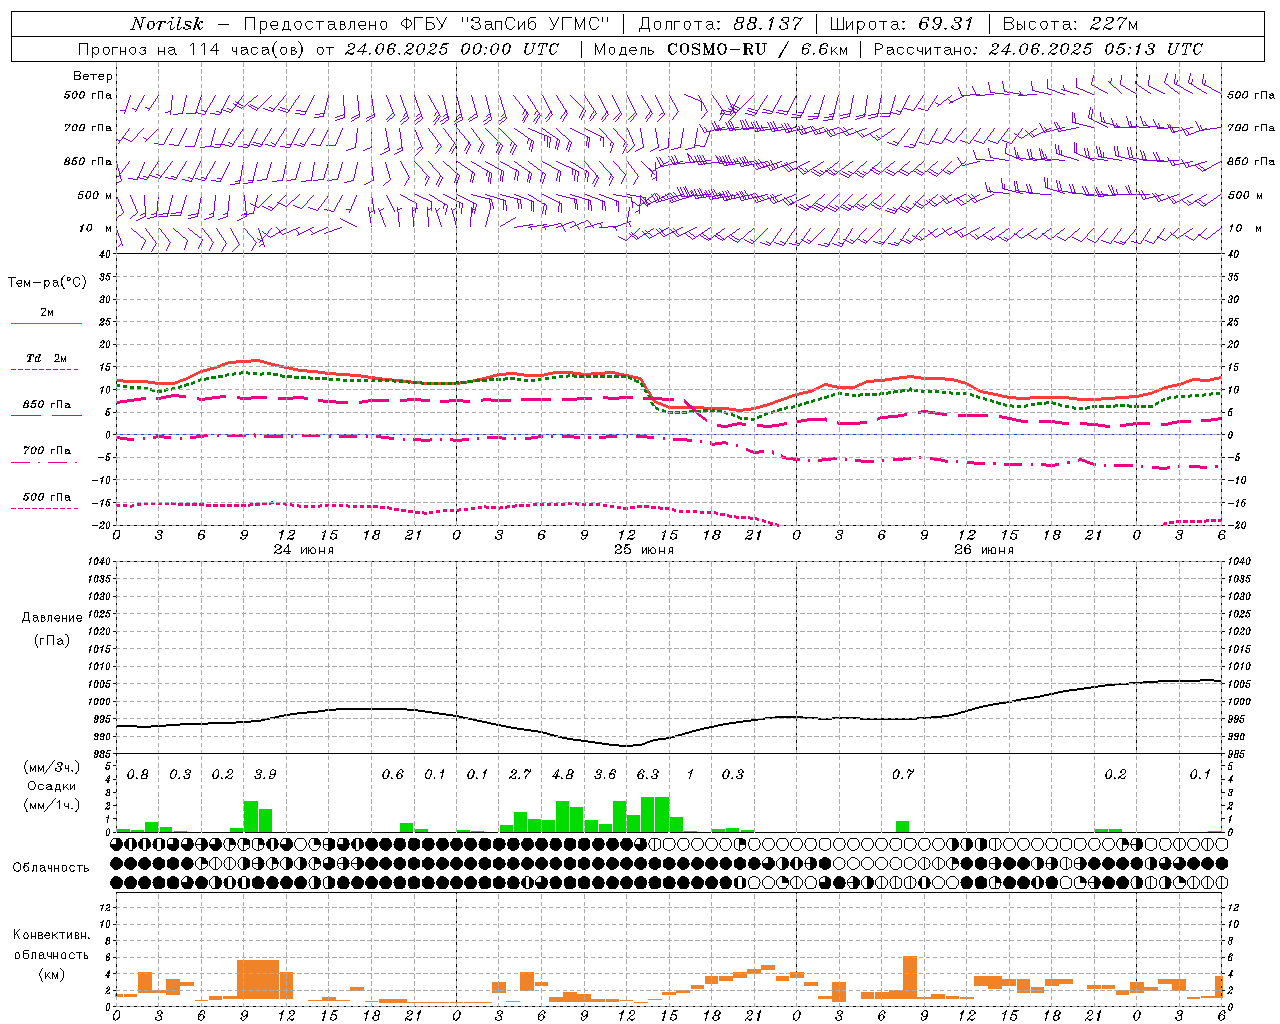Click the 'Модель COSMO-RU / 6.6км' model label

[x=720, y=49]
